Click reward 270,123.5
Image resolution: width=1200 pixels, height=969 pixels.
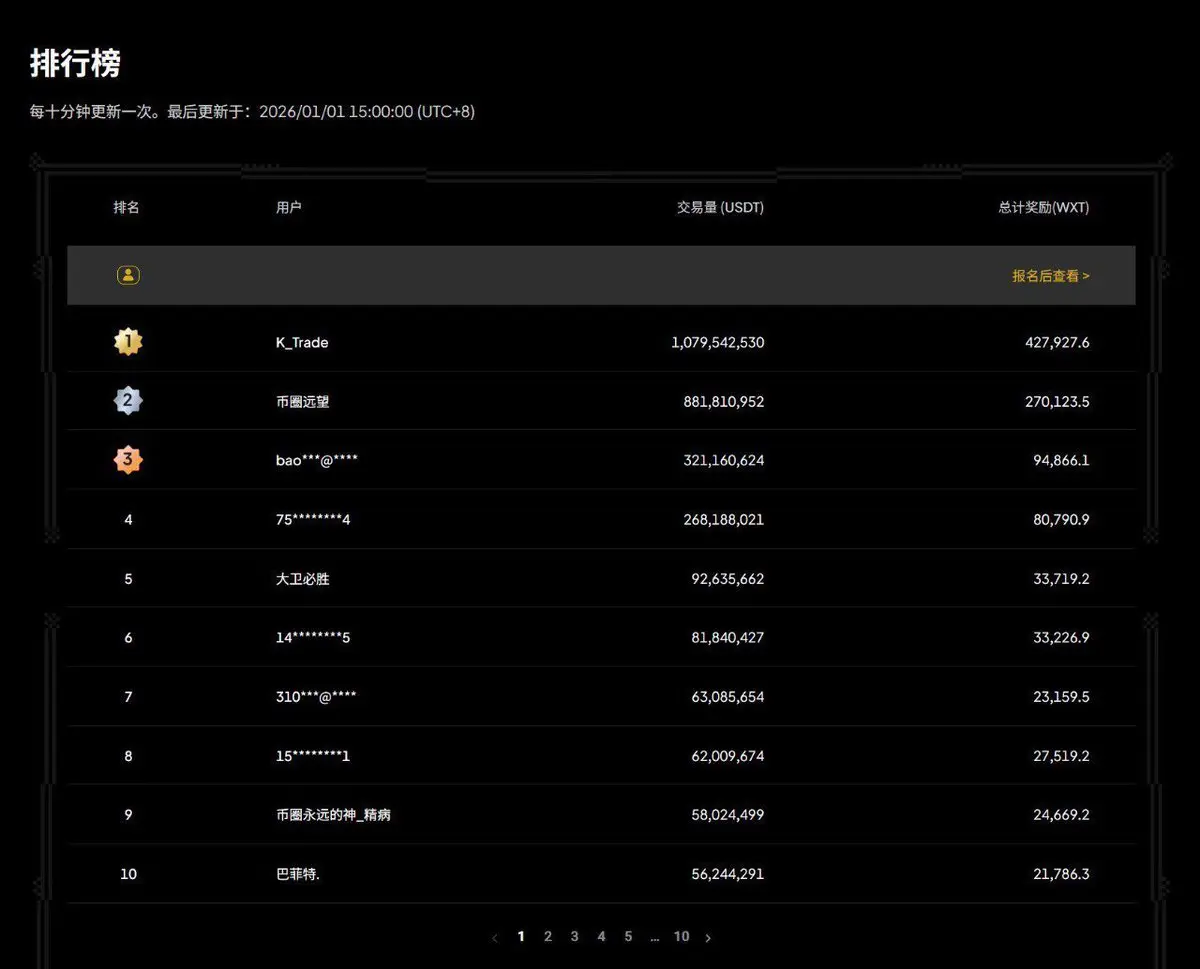(1058, 401)
